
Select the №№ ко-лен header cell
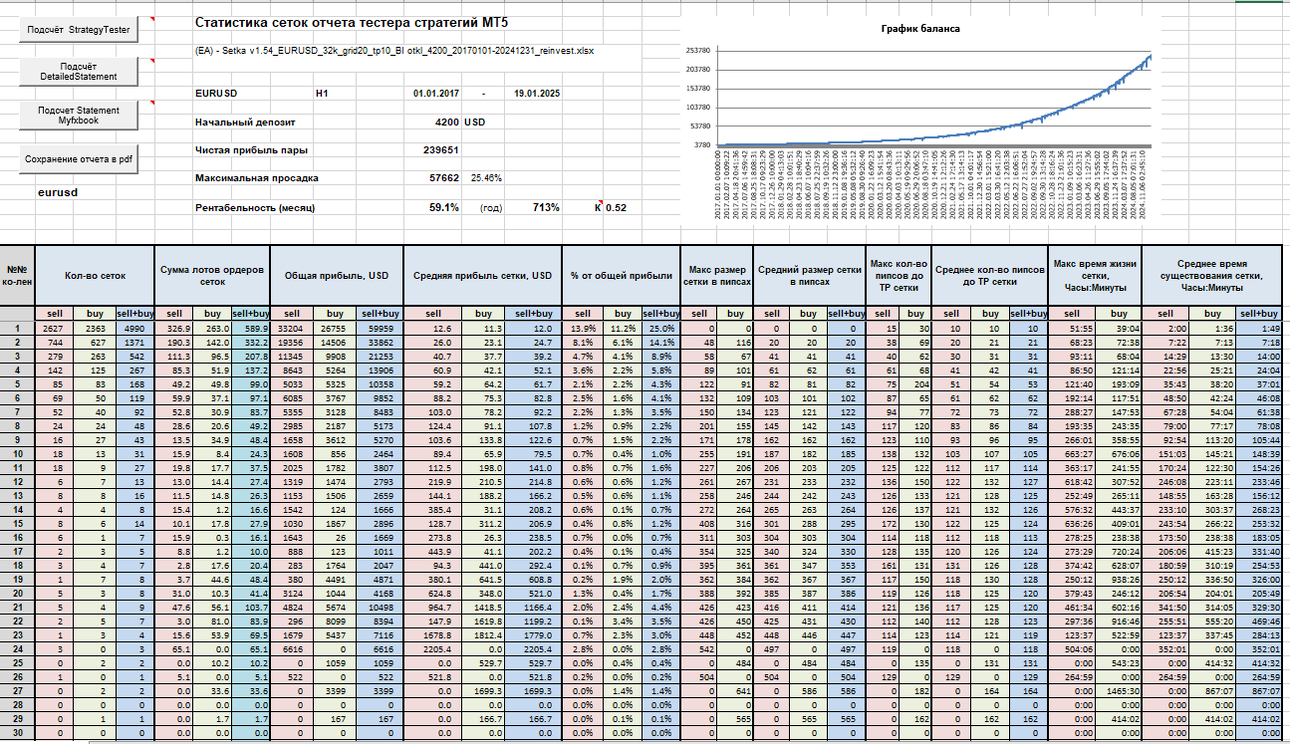[x=17, y=275]
